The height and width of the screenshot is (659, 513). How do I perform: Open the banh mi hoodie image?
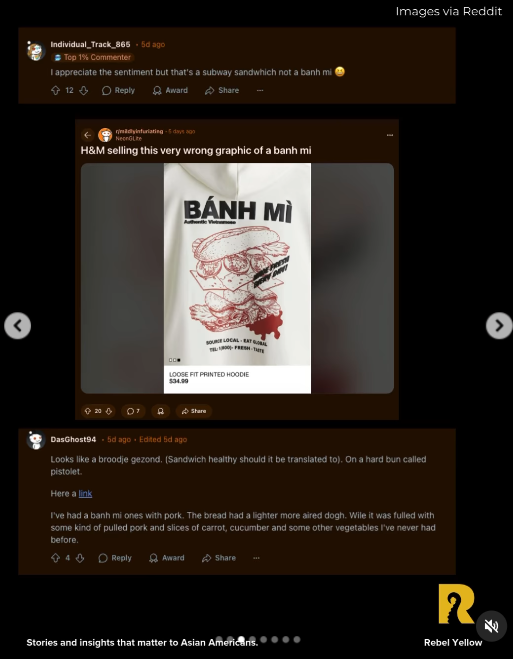pyautogui.click(x=237, y=278)
